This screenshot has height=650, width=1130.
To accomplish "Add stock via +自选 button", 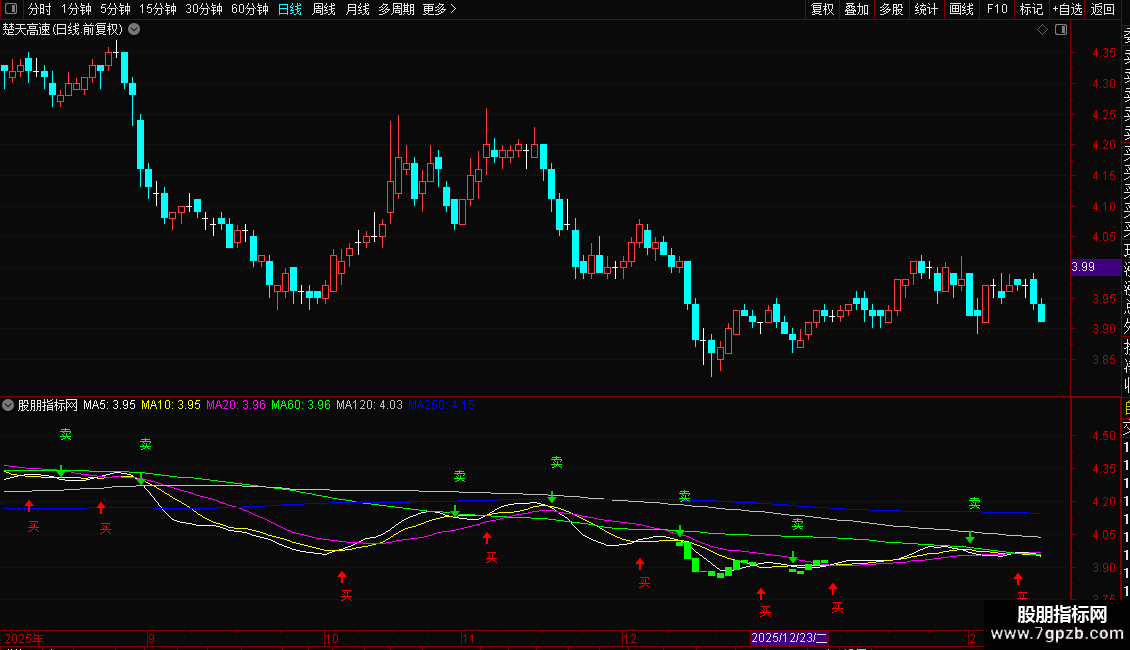I will (x=1067, y=10).
